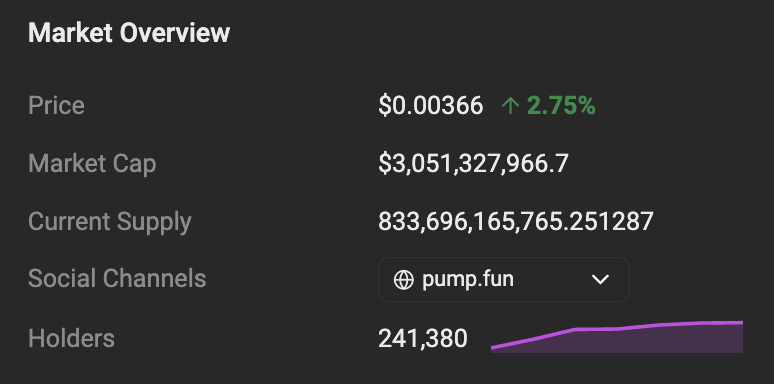The width and height of the screenshot is (774, 384).
Task: Click the chevron arrow in Social Channels
Action: coord(600,280)
